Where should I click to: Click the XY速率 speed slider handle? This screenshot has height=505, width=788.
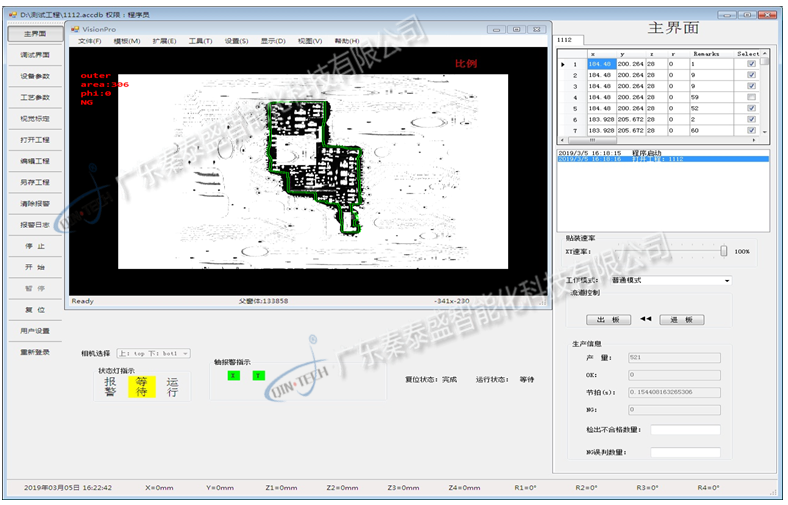[723, 251]
